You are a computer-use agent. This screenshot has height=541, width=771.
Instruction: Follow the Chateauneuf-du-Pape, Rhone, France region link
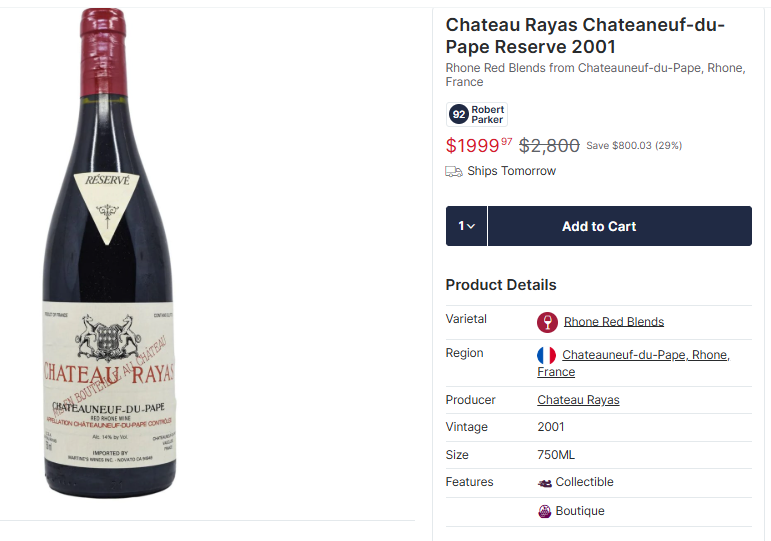pos(645,355)
